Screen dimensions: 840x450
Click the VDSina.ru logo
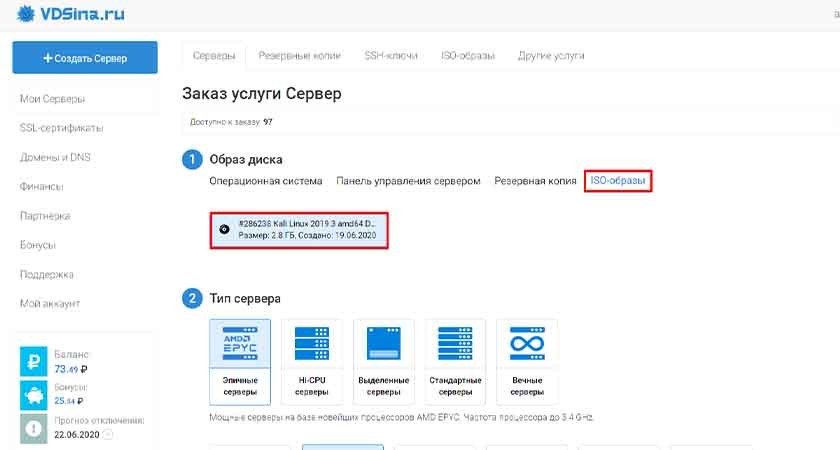[70, 14]
